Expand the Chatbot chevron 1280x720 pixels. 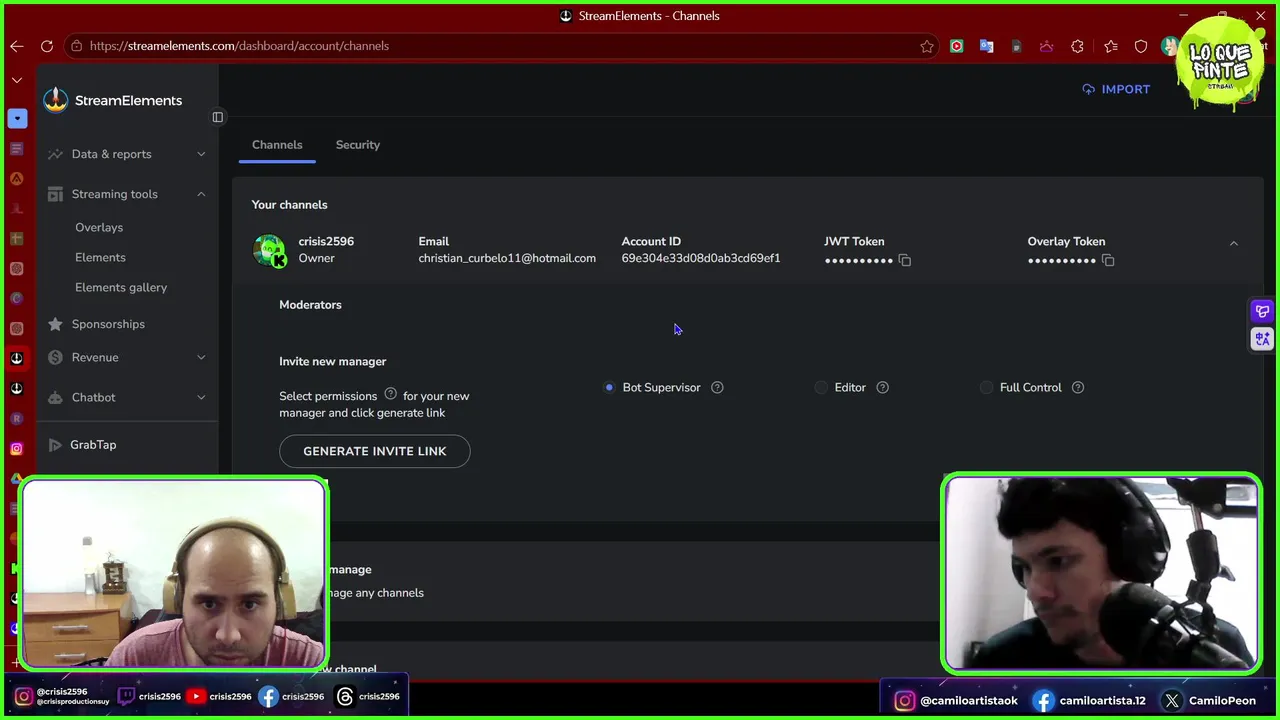pos(201,397)
